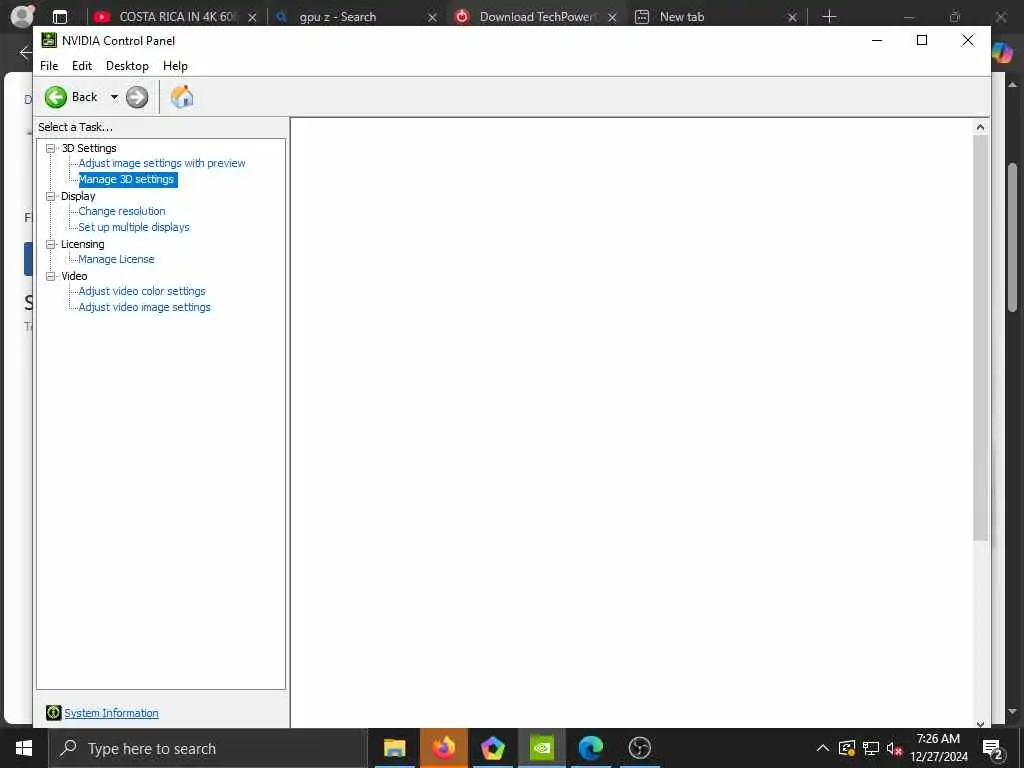Screen dimensions: 1024x768
Task: Click the NVIDIA Control Panel taskbar icon
Action: pyautogui.click(x=542, y=748)
